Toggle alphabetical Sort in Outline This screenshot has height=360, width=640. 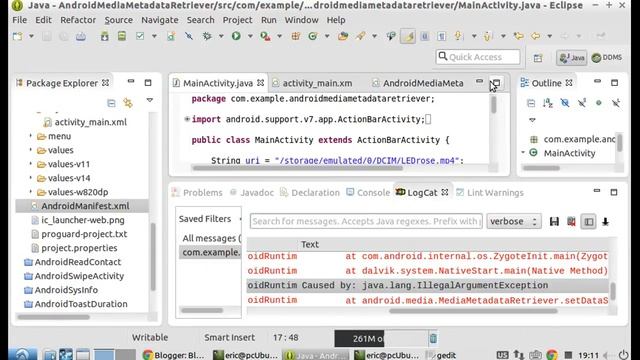click(x=548, y=103)
